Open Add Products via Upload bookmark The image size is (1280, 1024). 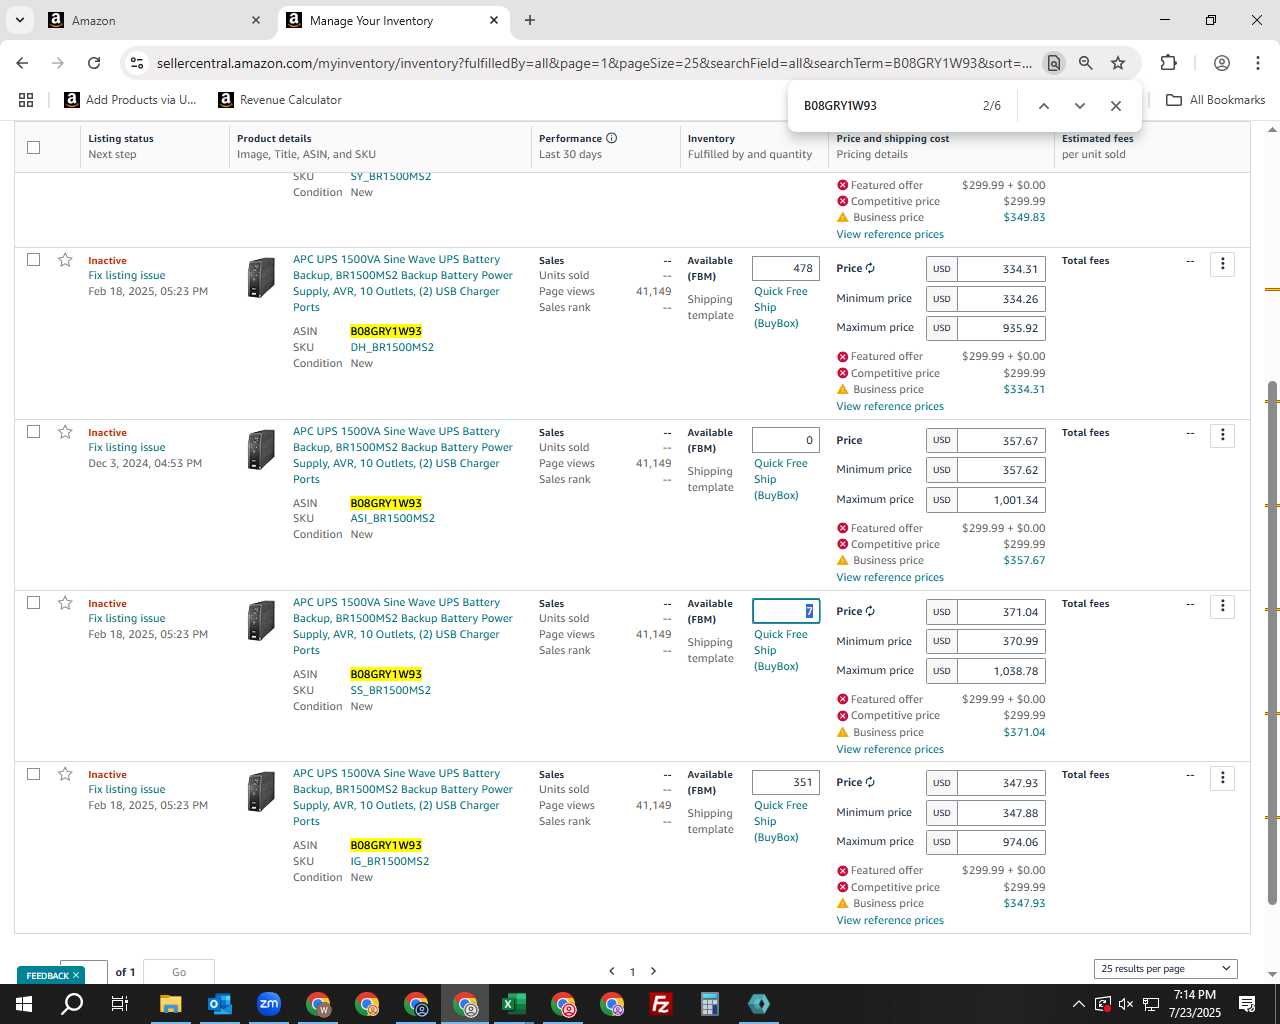tap(130, 100)
